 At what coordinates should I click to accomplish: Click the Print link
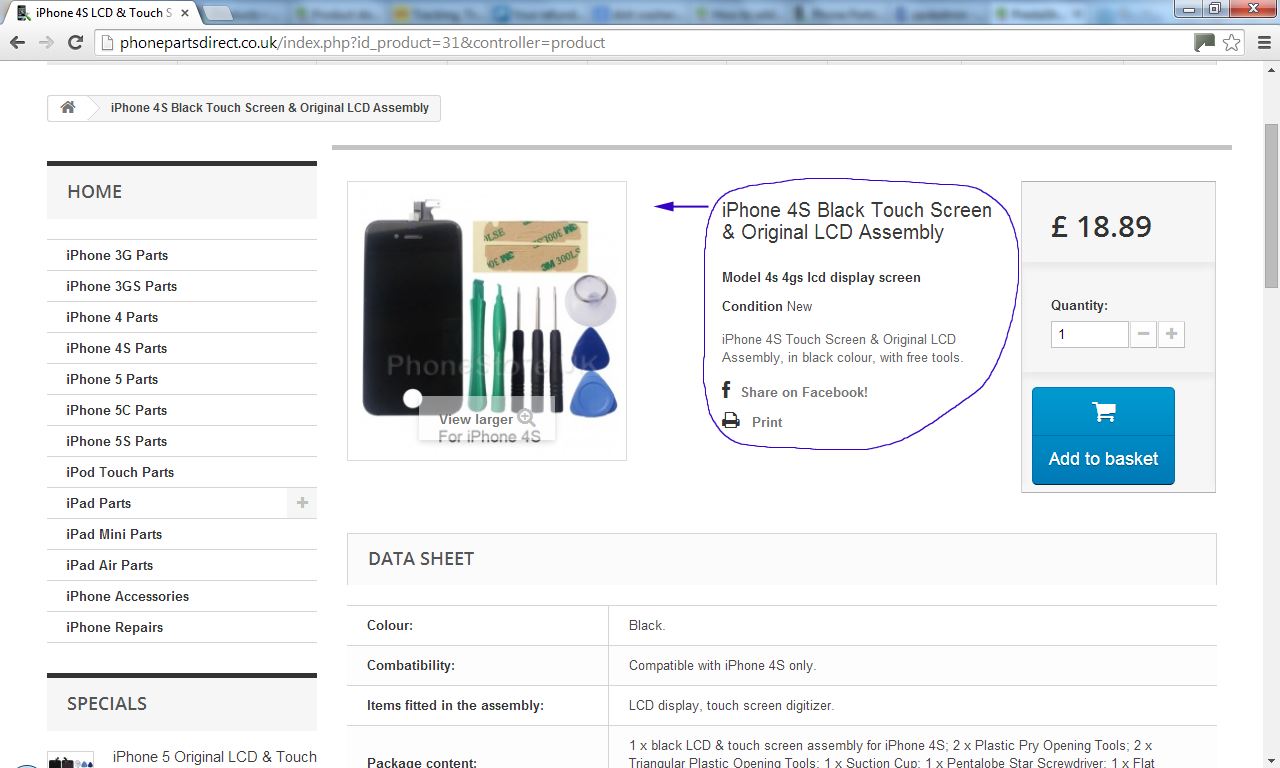[x=767, y=422]
